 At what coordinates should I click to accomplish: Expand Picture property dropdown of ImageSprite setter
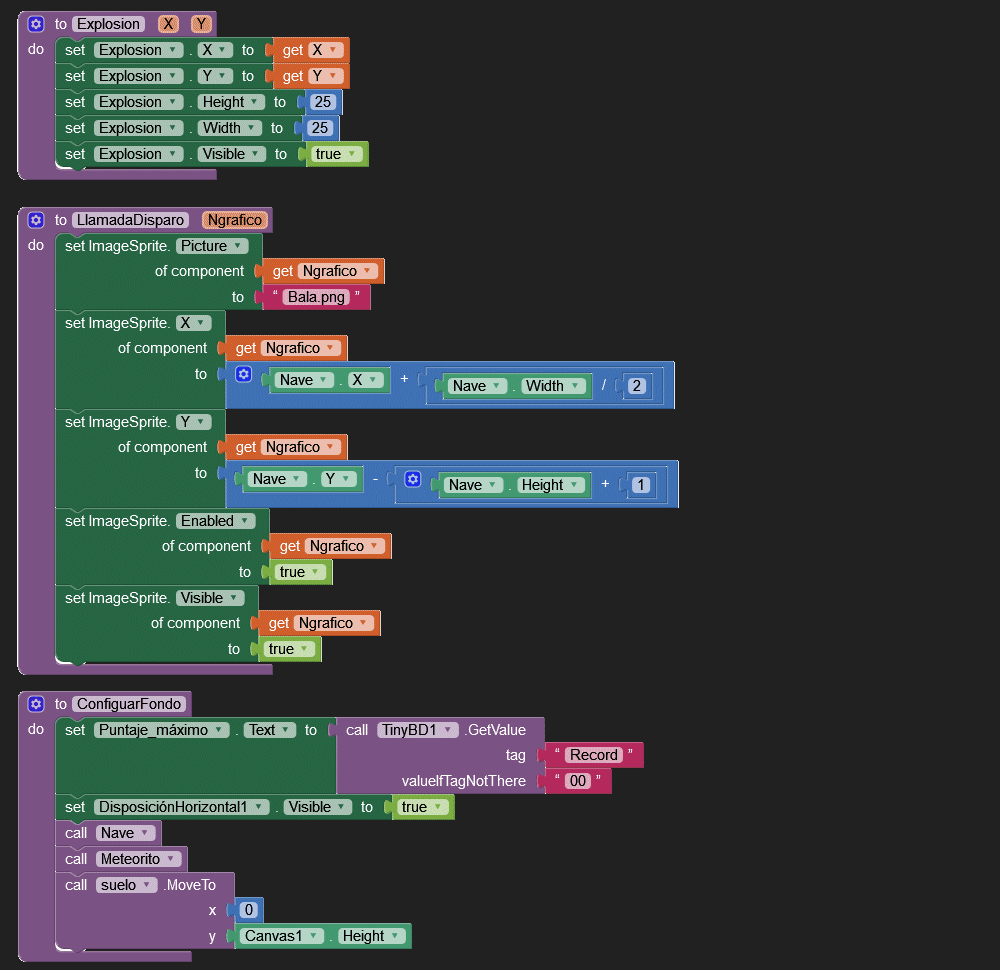click(x=212, y=246)
